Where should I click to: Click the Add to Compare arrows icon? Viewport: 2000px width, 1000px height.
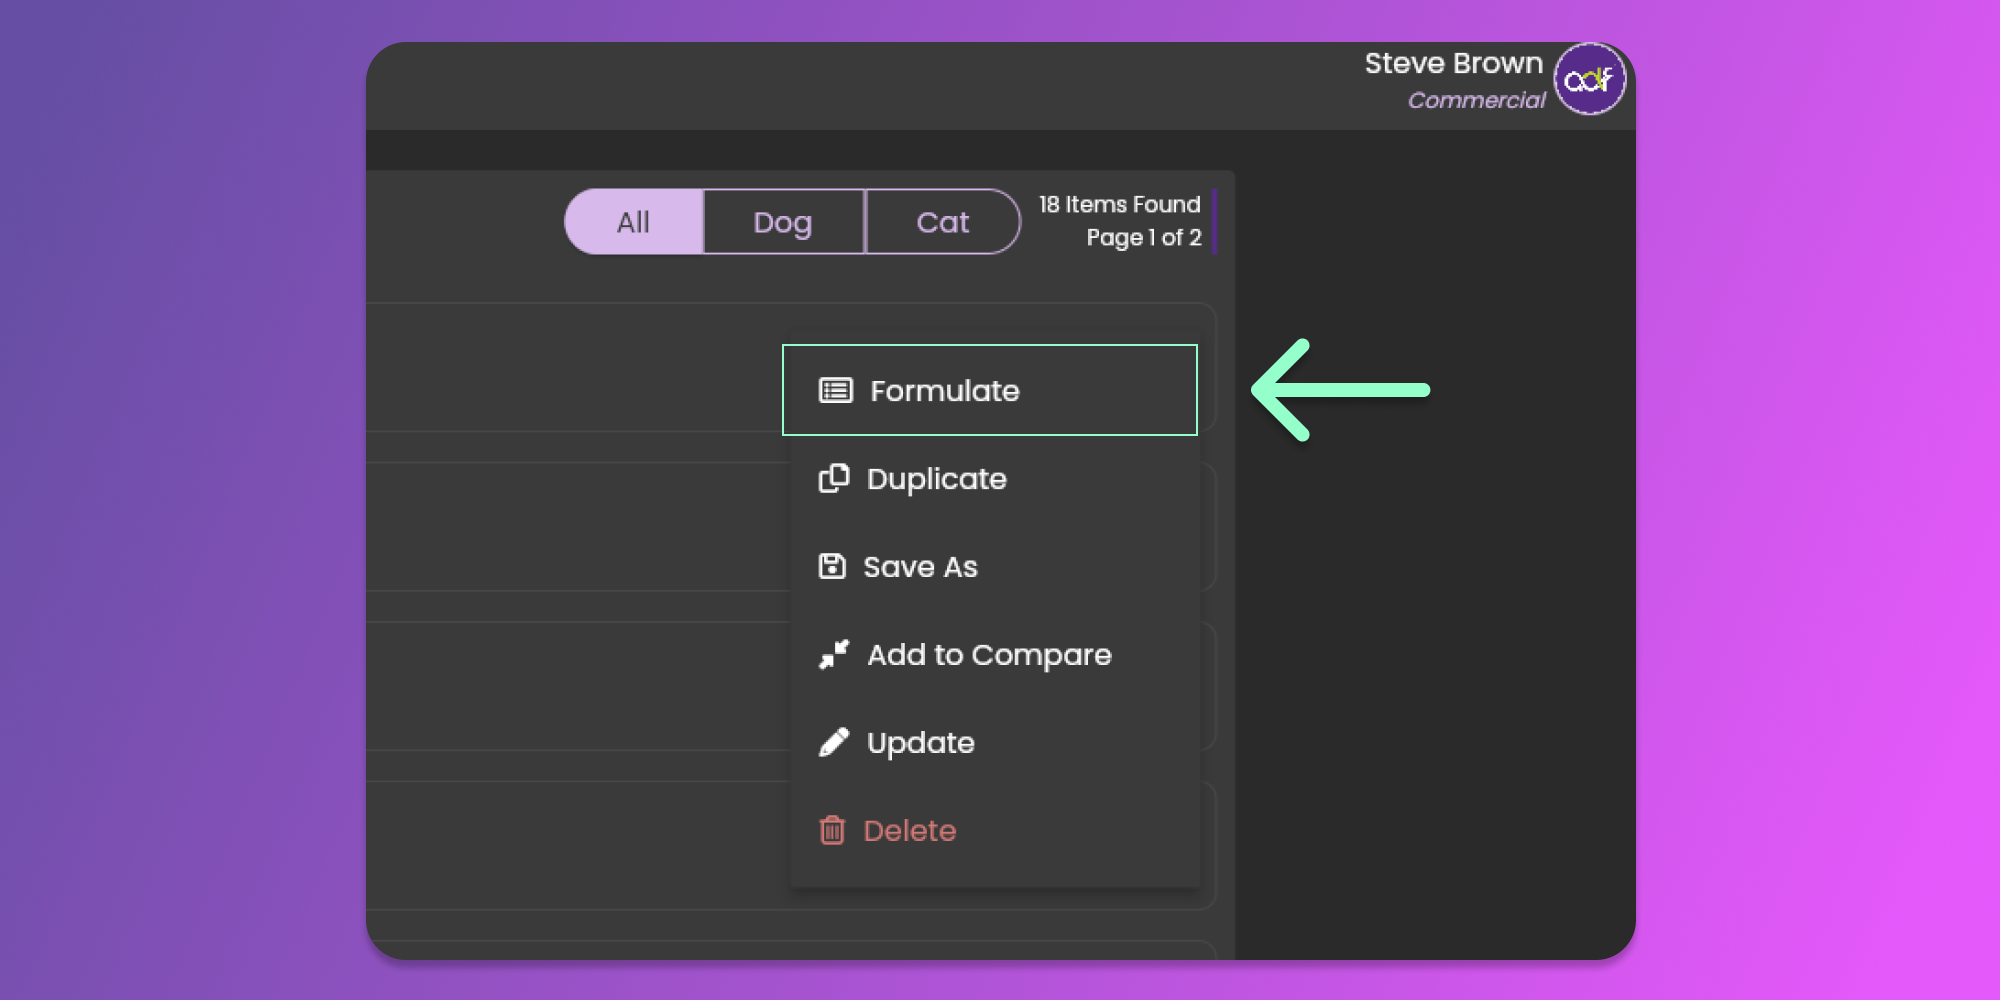[834, 655]
